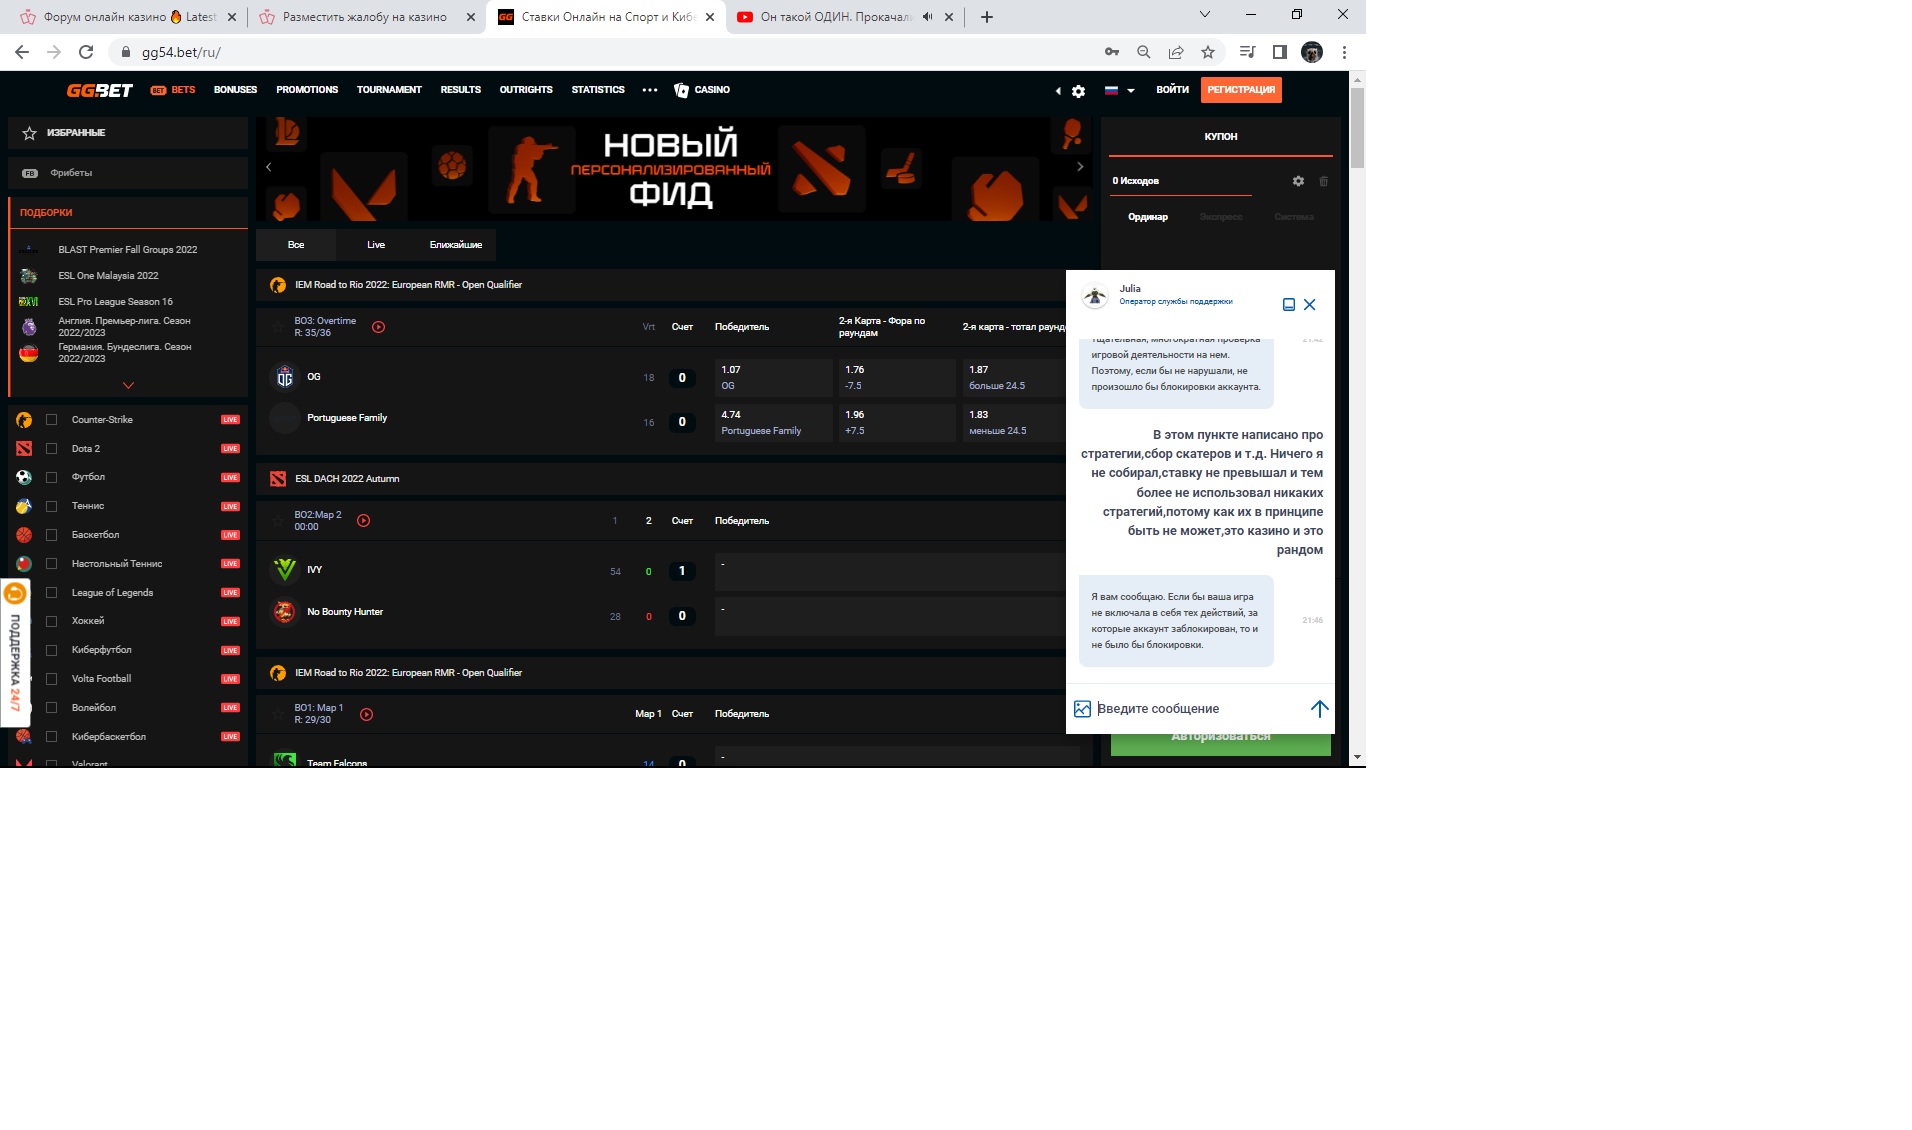
Task: Click the browser bookmark star icon
Action: point(1207,52)
